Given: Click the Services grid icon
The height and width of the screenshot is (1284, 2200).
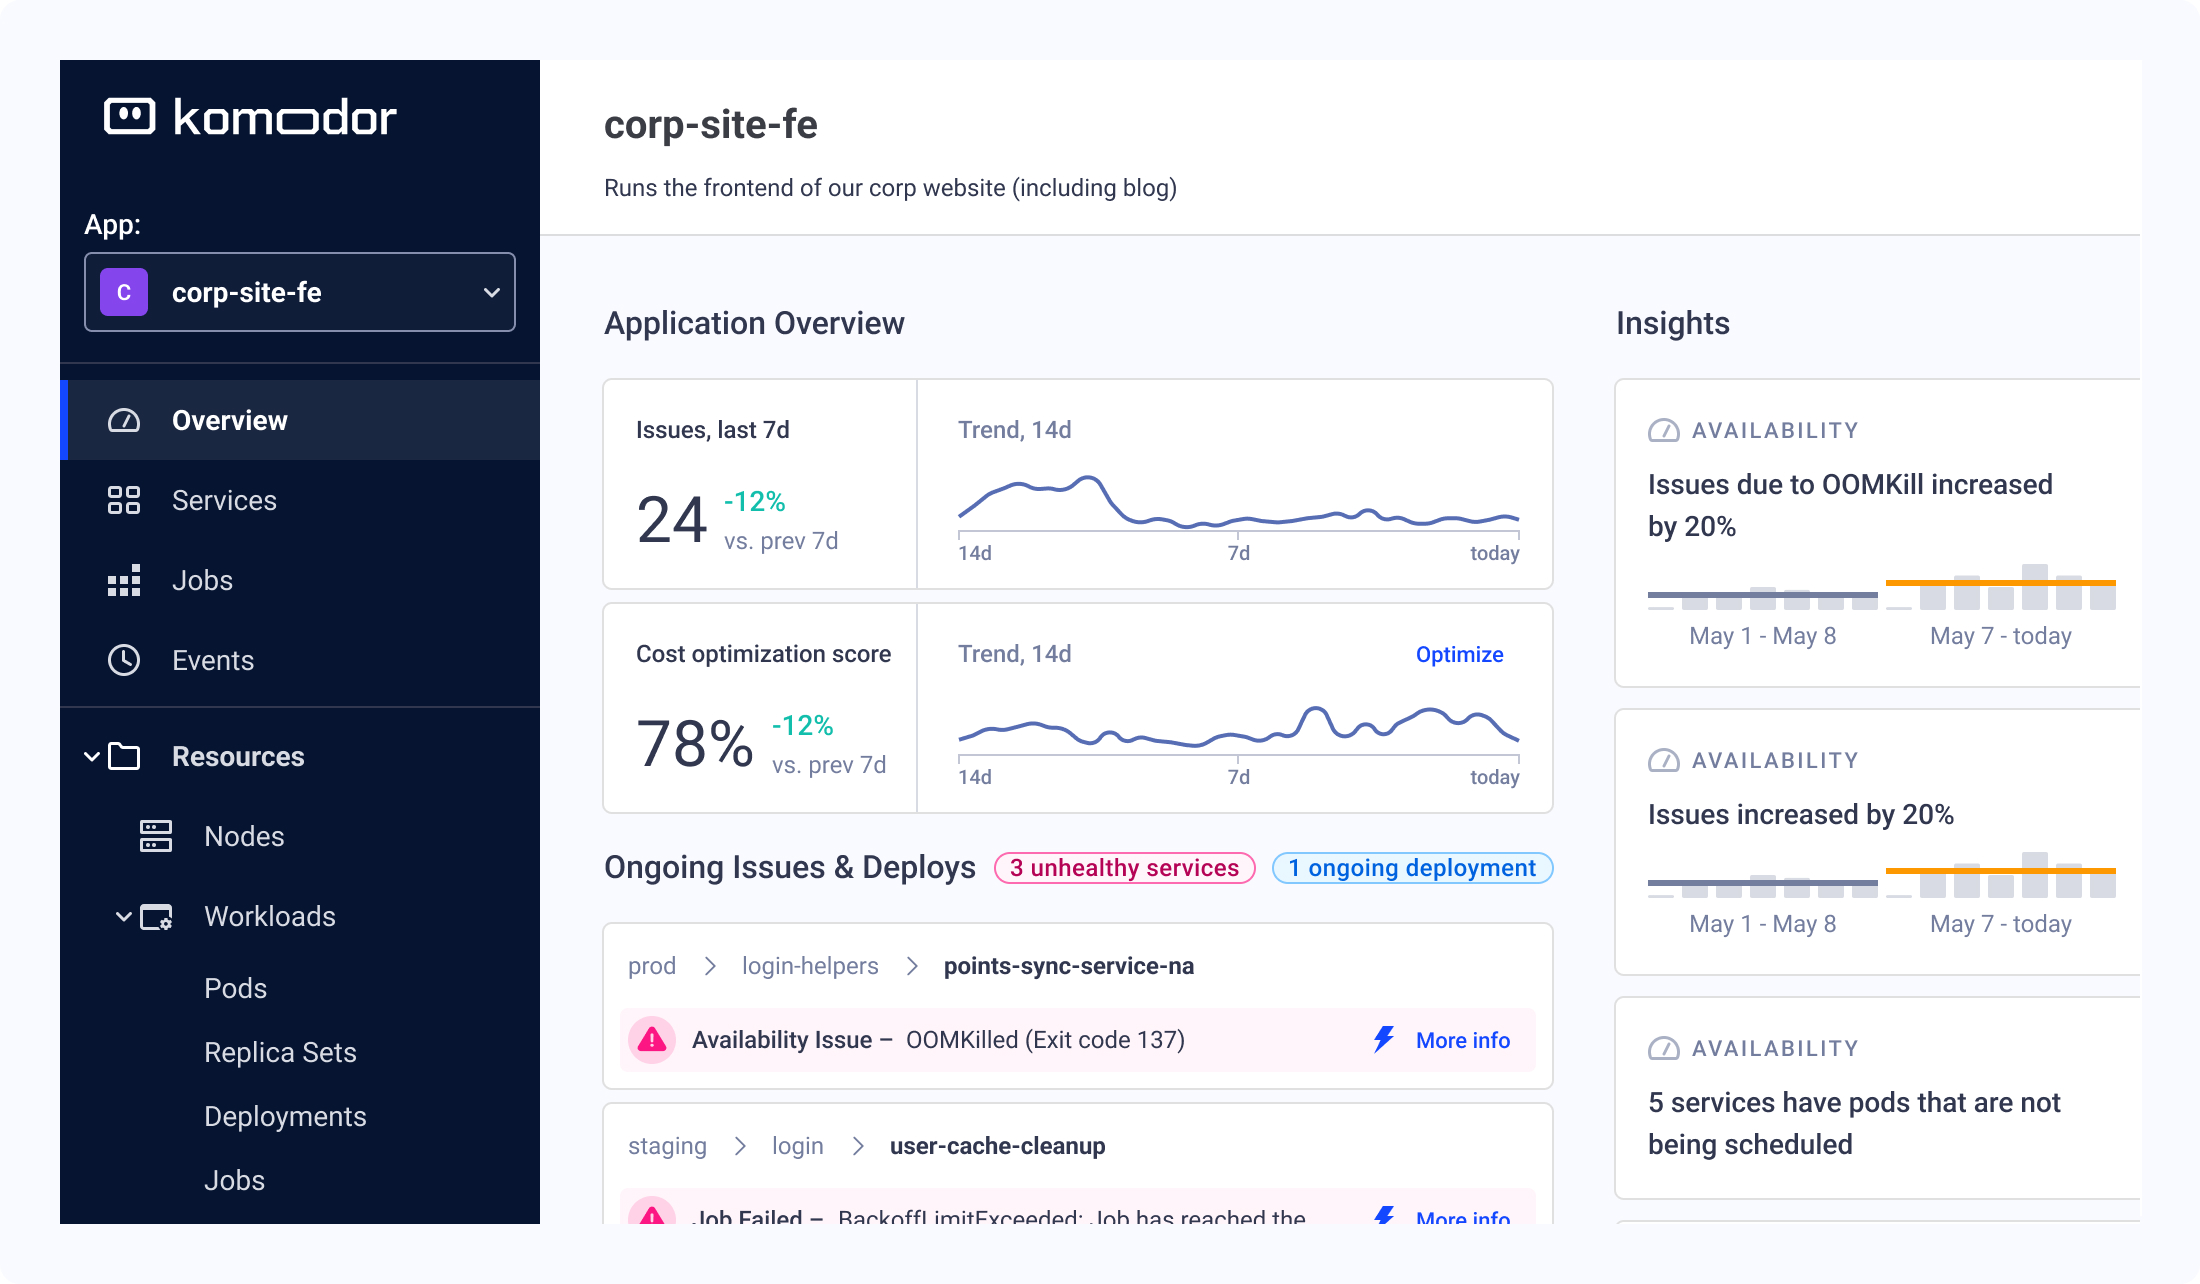Looking at the screenshot, I should point(124,500).
